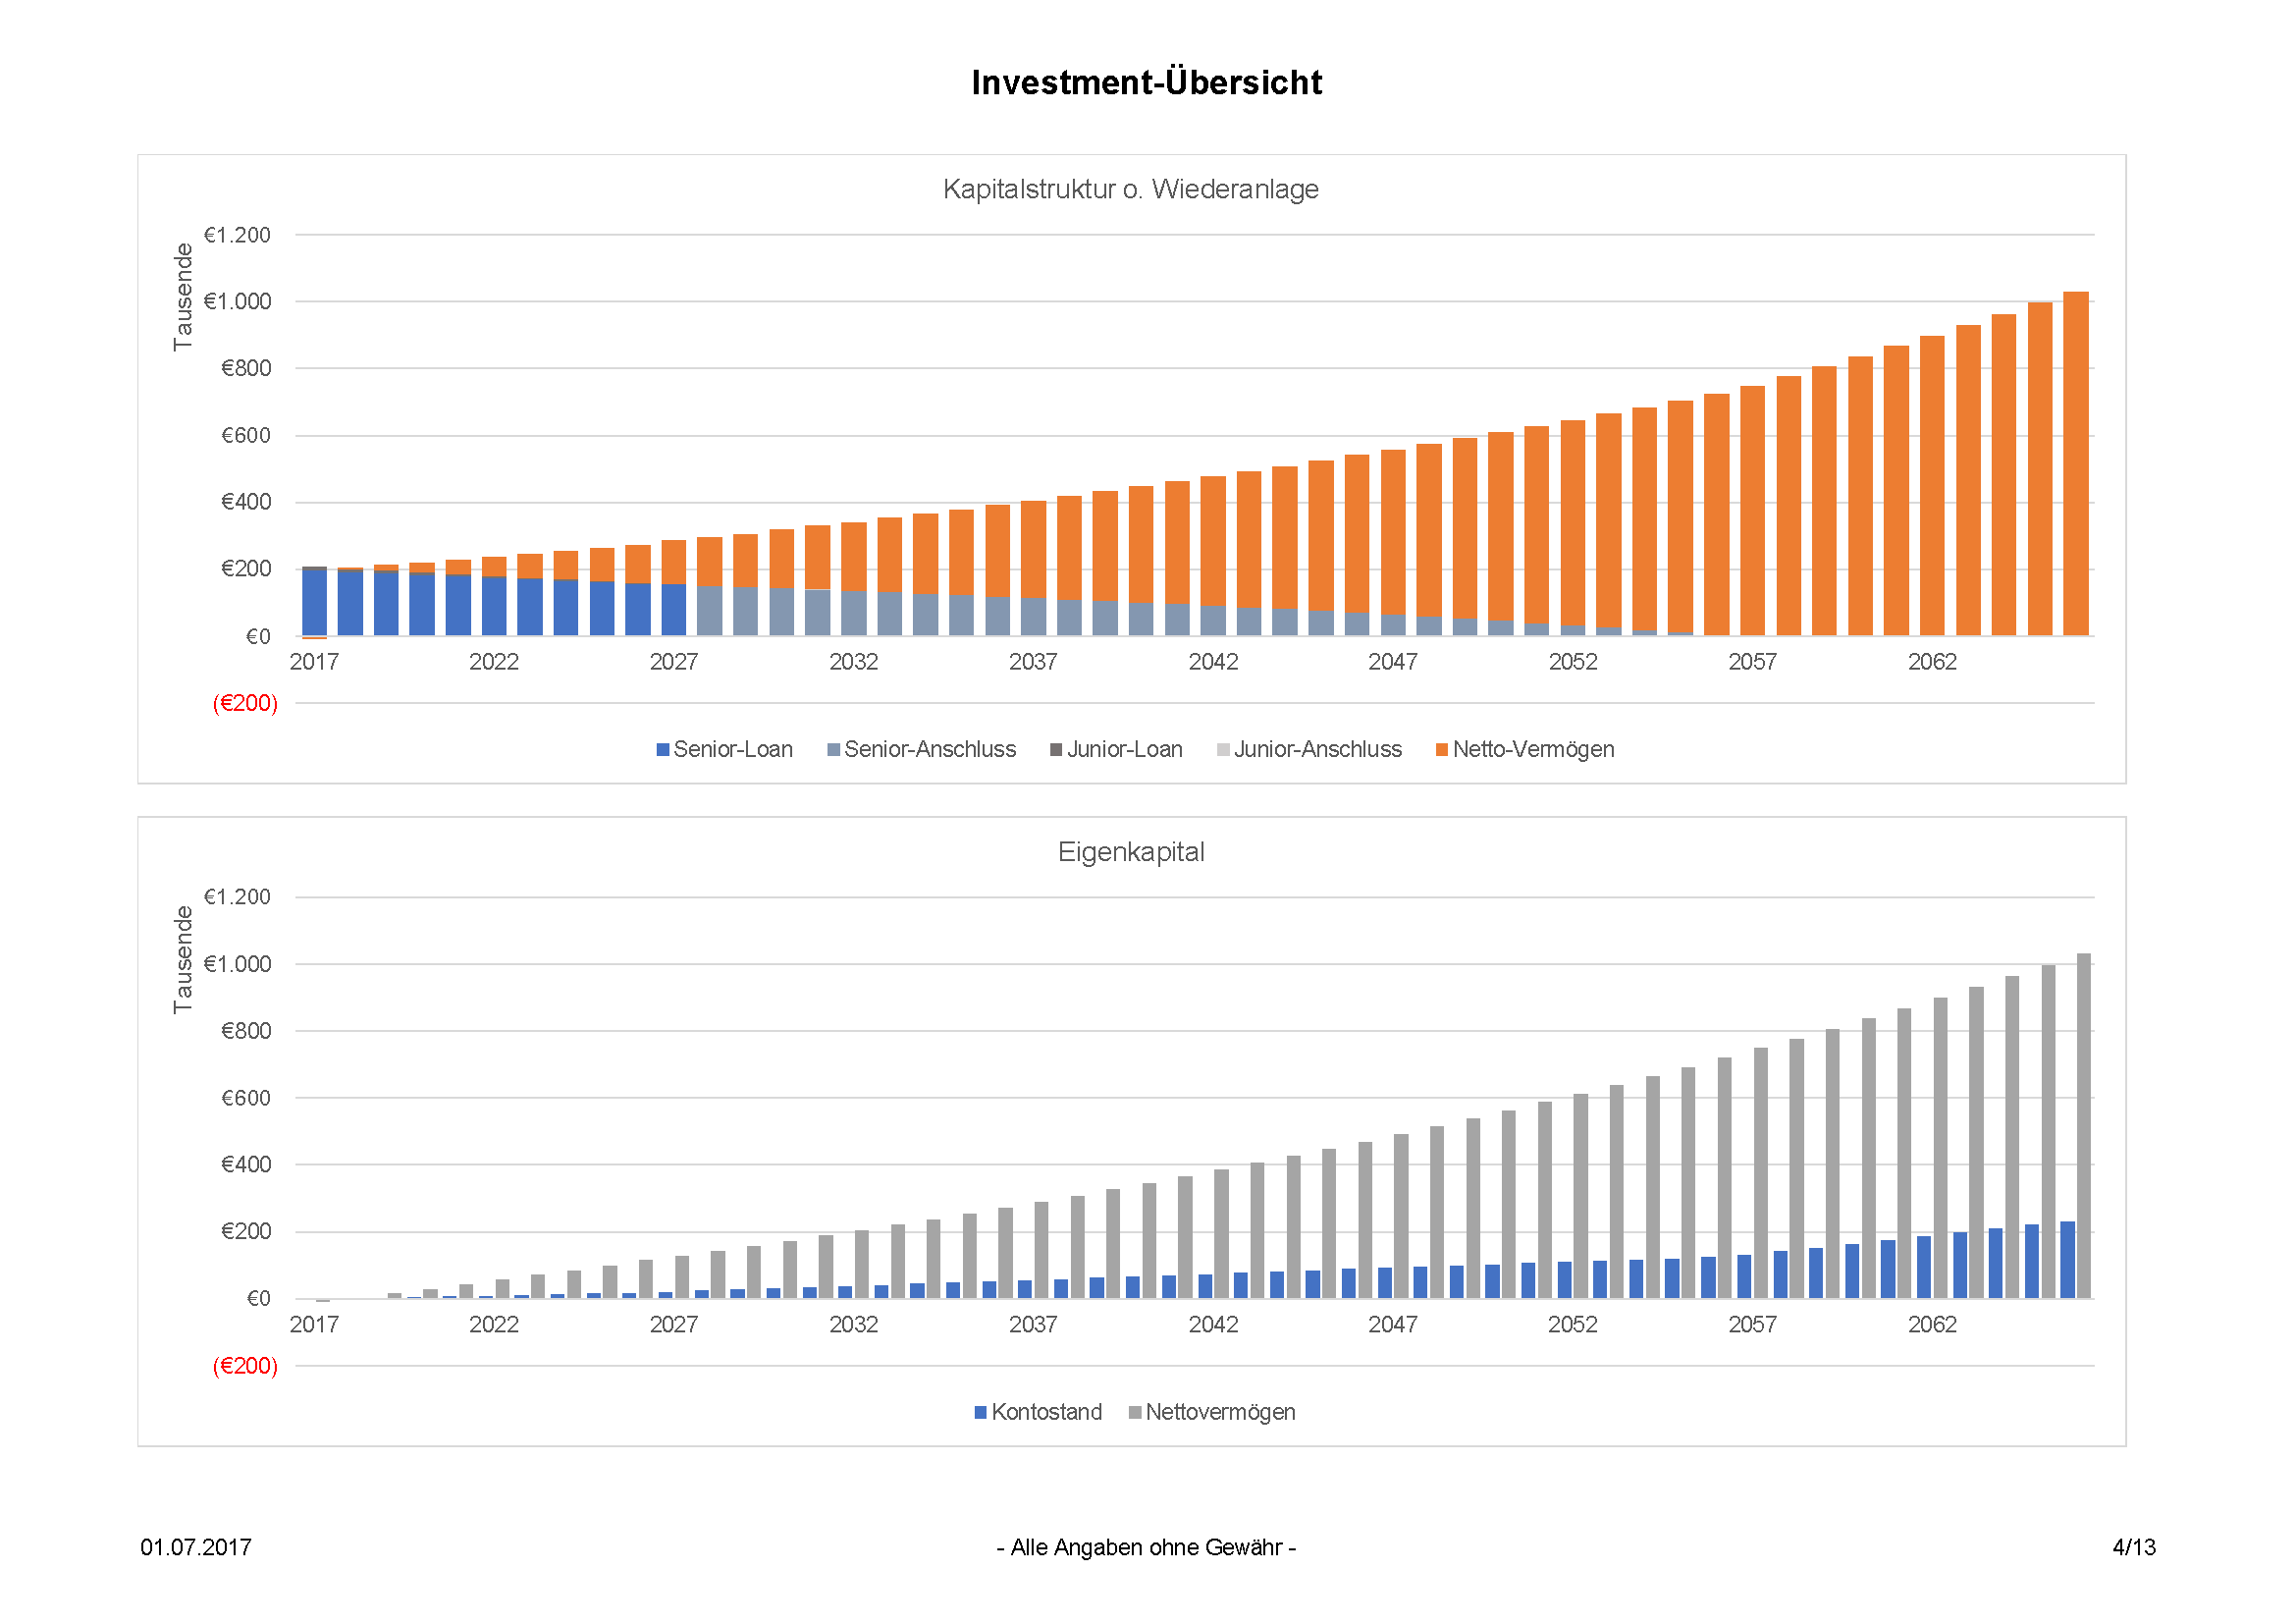Click the 2032 year label in Kapitalstruktur chart
The image size is (2296, 1624).
click(x=854, y=662)
